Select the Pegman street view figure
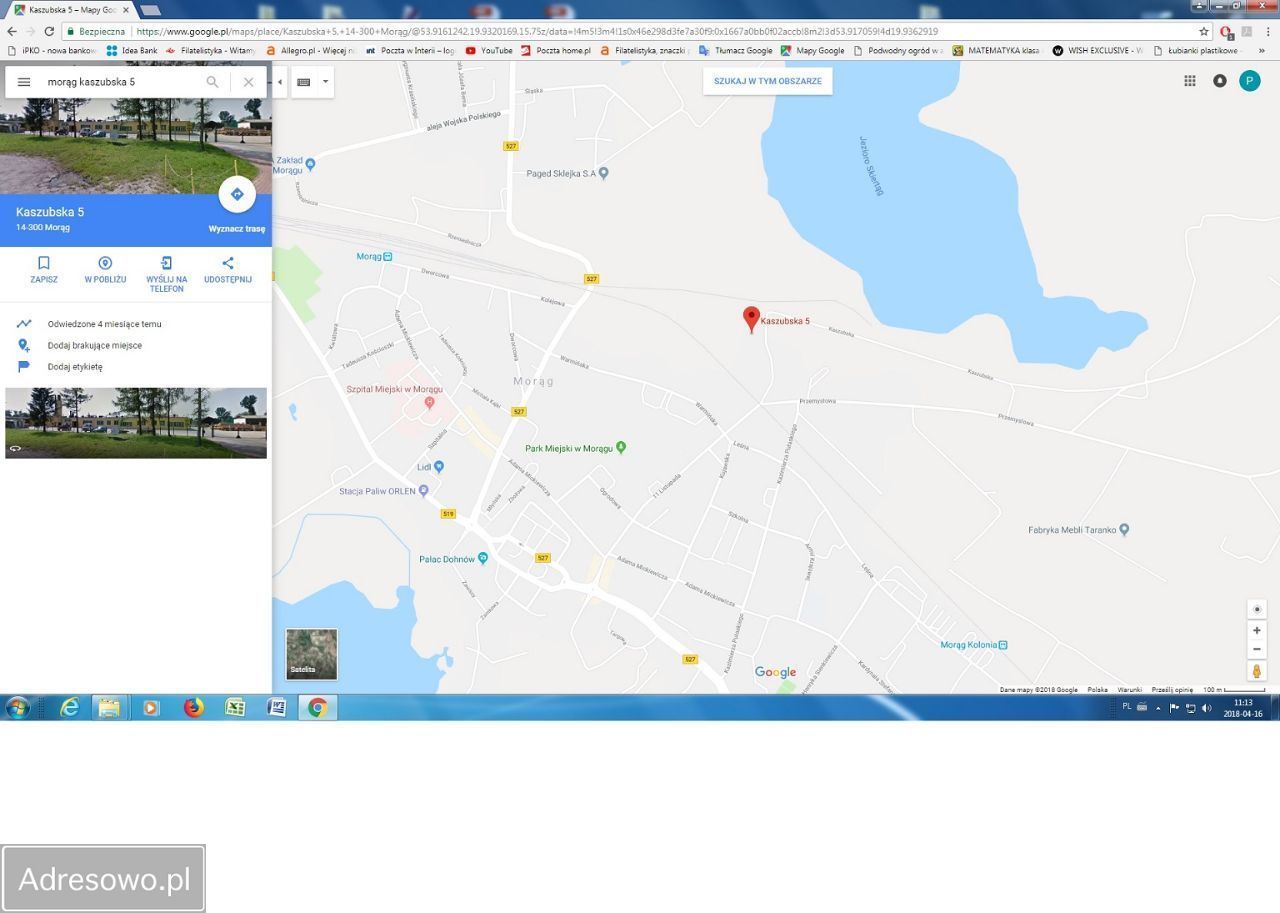This screenshot has width=1280, height=913. tap(1257, 670)
